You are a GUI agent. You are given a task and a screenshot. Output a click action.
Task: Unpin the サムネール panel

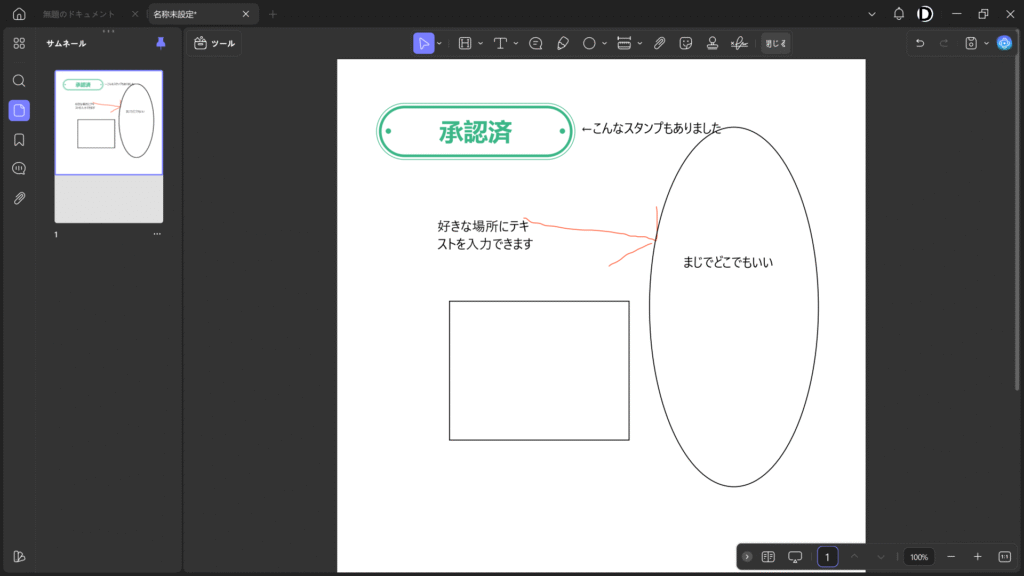[161, 43]
